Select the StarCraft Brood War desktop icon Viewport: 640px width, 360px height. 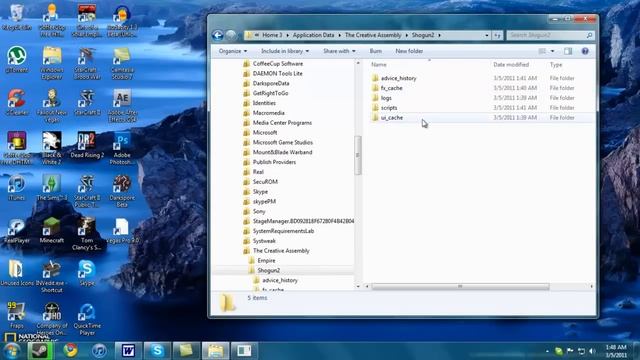pyautogui.click(x=87, y=63)
